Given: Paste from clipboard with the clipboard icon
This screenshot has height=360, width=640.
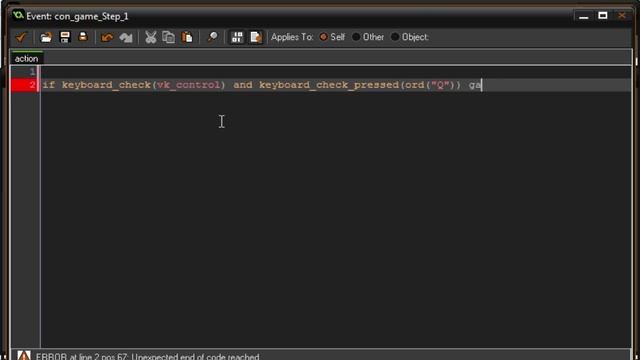Looking at the screenshot, I should click(187, 37).
